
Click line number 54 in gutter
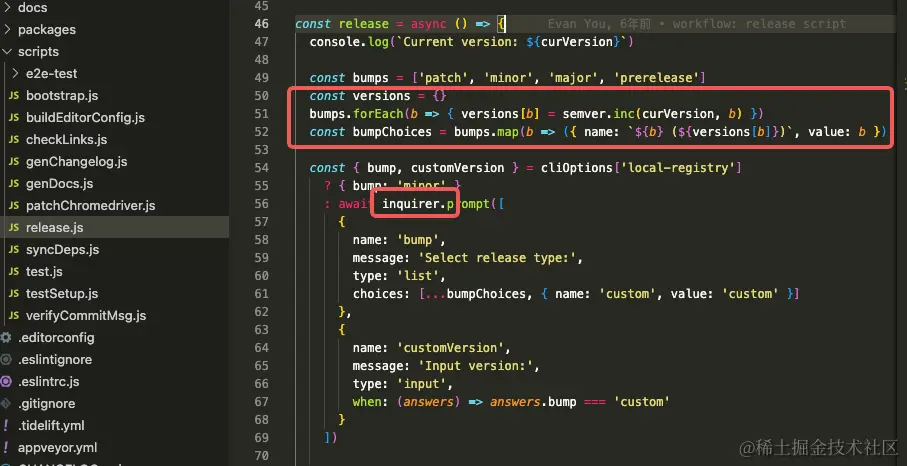[x=261, y=168]
